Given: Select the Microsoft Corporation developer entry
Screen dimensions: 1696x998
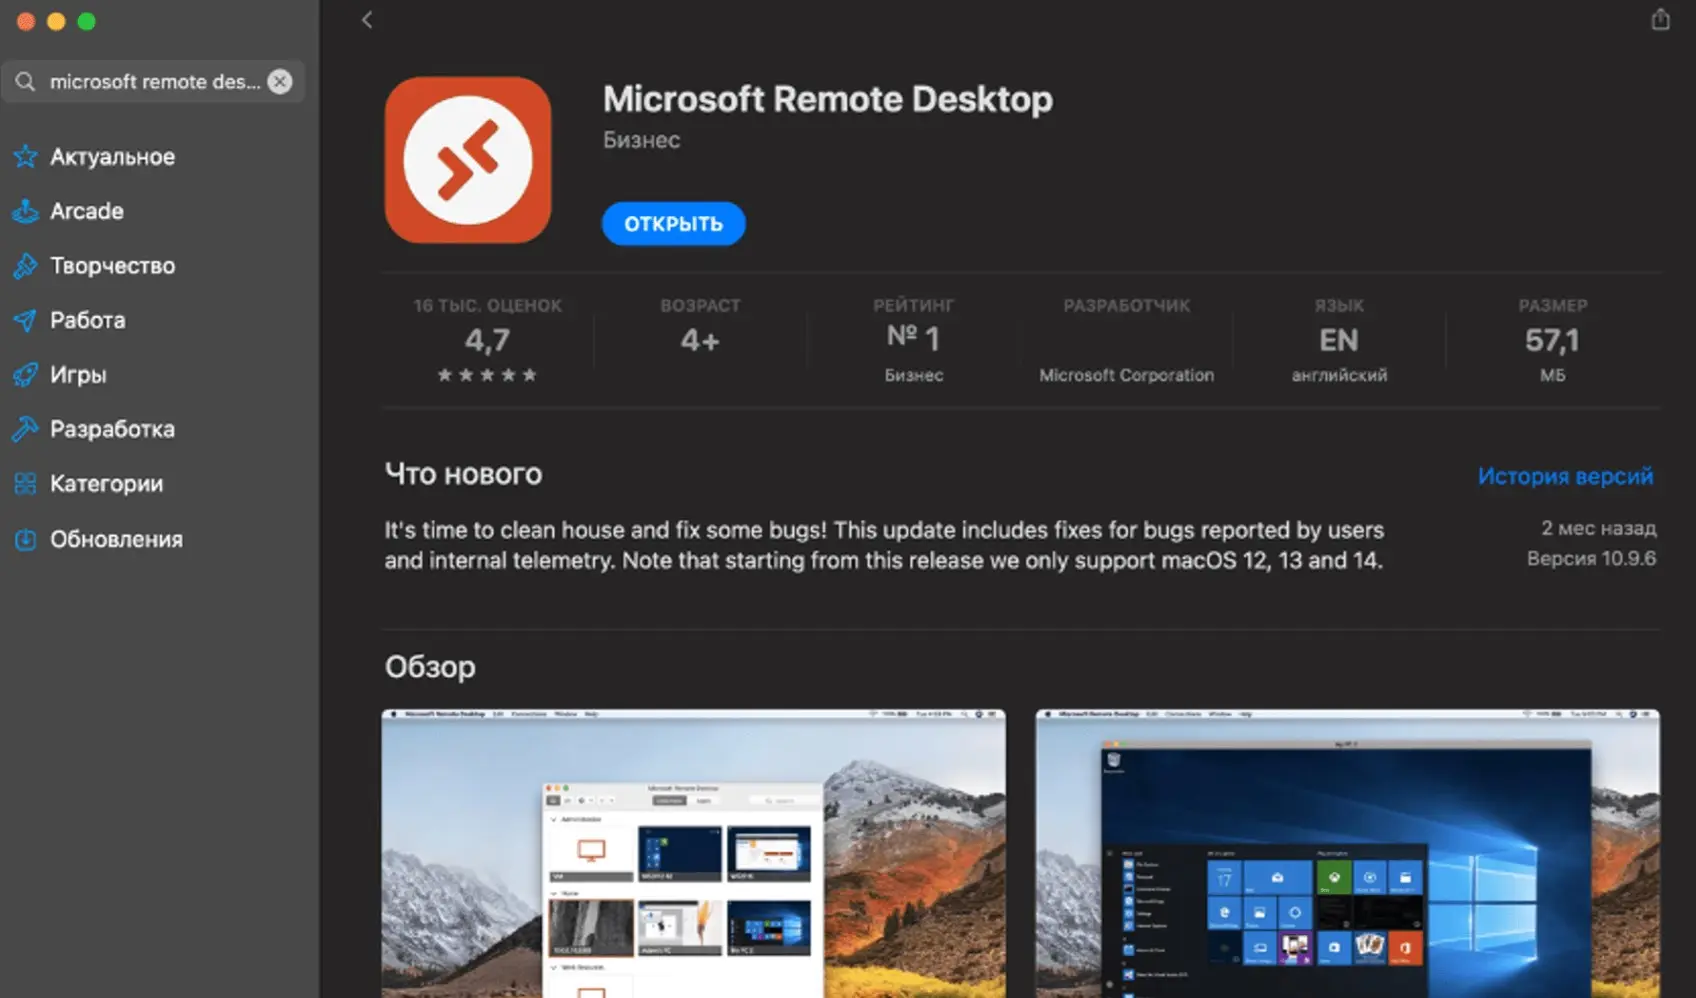Looking at the screenshot, I should point(1126,374).
